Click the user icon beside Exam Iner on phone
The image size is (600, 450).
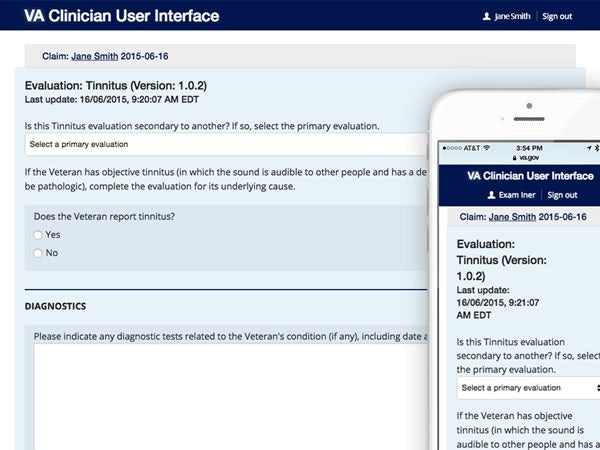(491, 195)
